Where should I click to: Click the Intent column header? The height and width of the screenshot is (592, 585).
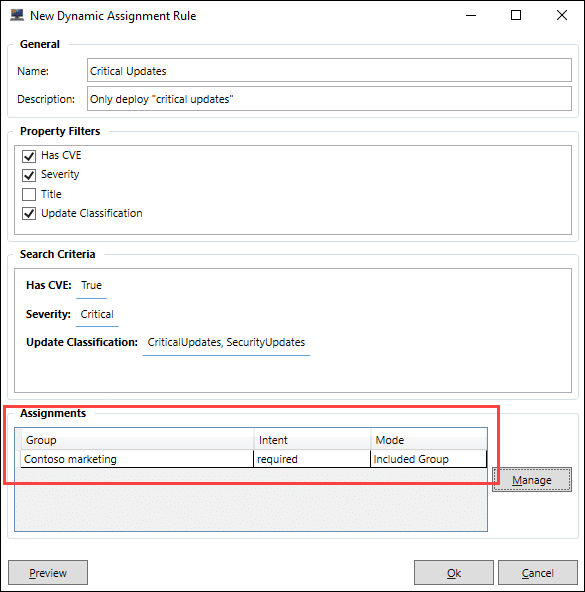click(x=312, y=440)
